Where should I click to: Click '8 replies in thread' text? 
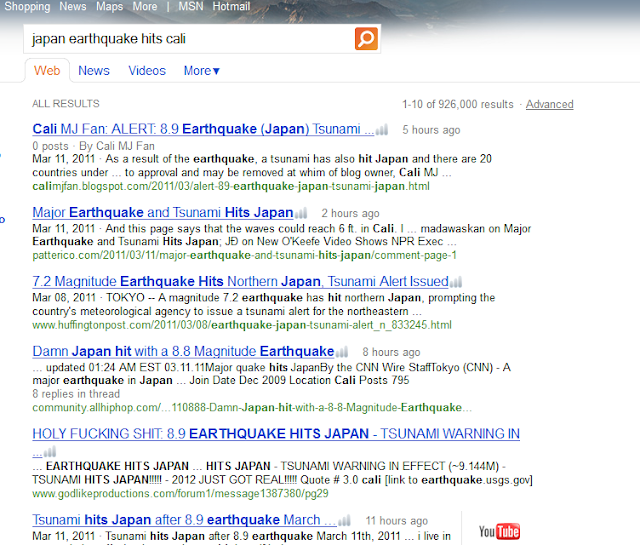coord(76,394)
